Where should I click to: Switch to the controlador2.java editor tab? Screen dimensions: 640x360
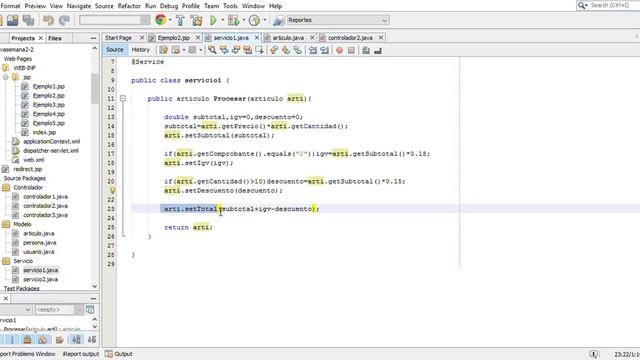[350, 38]
